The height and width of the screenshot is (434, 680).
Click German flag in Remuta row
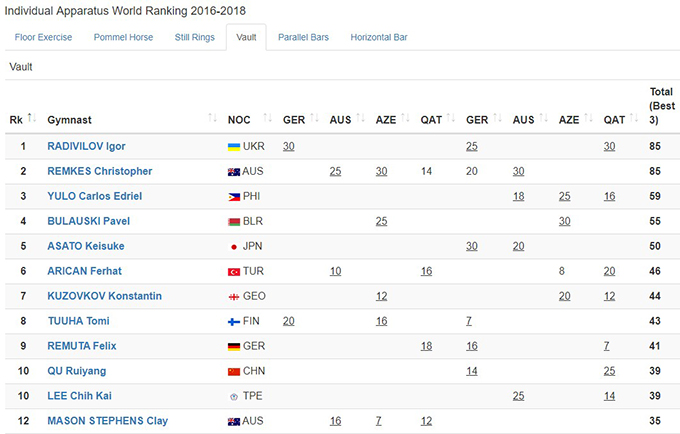[234, 346]
